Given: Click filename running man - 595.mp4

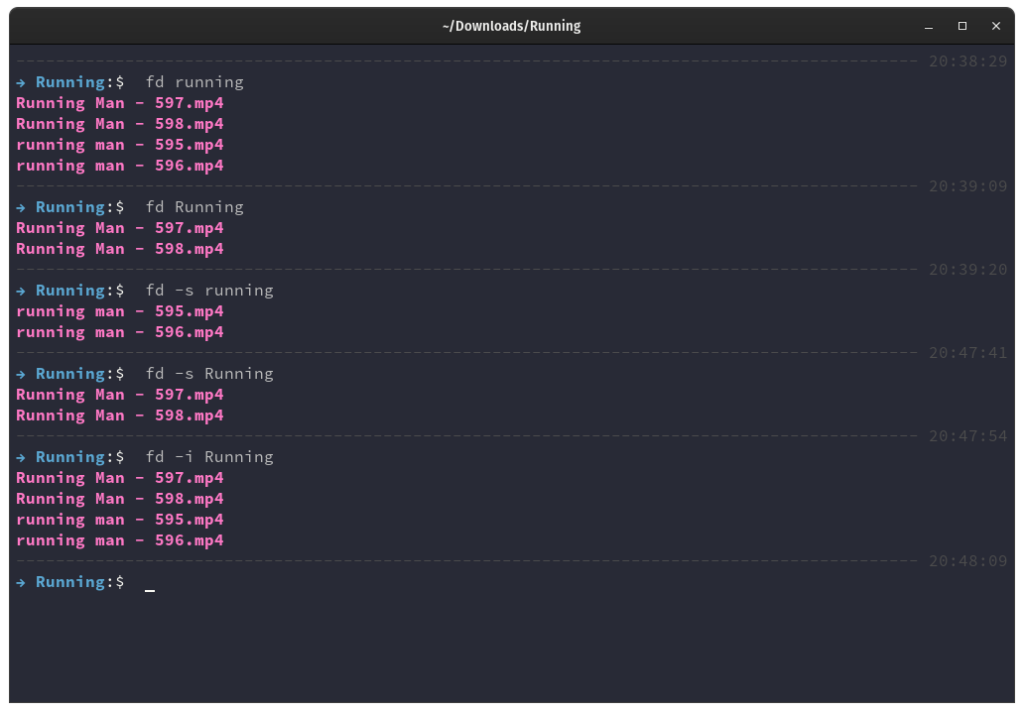Looking at the screenshot, I should click(x=119, y=144).
